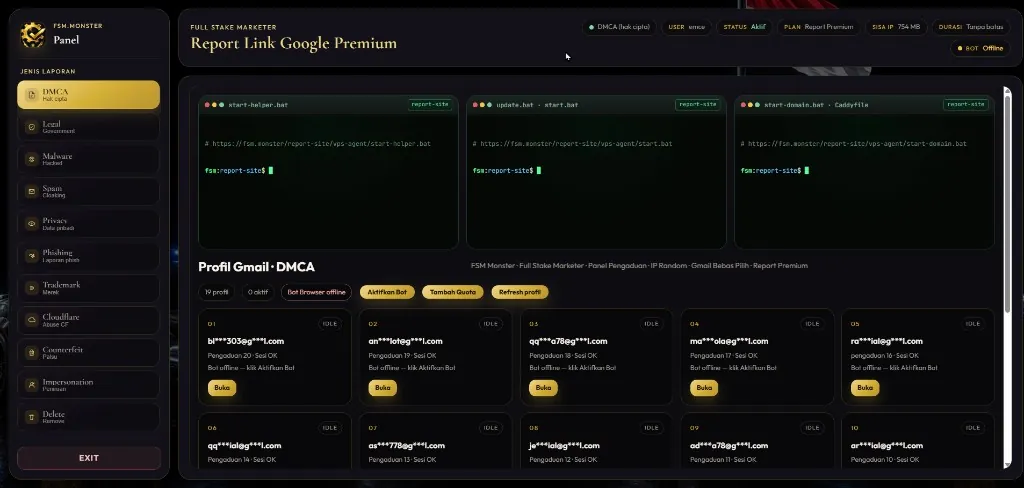Click the red dot on start-helper.bat terminal
The width and height of the screenshot is (1024, 488).
[208, 105]
